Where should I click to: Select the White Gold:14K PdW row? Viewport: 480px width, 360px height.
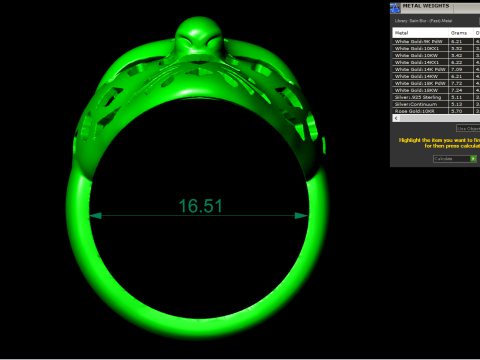pos(436,69)
